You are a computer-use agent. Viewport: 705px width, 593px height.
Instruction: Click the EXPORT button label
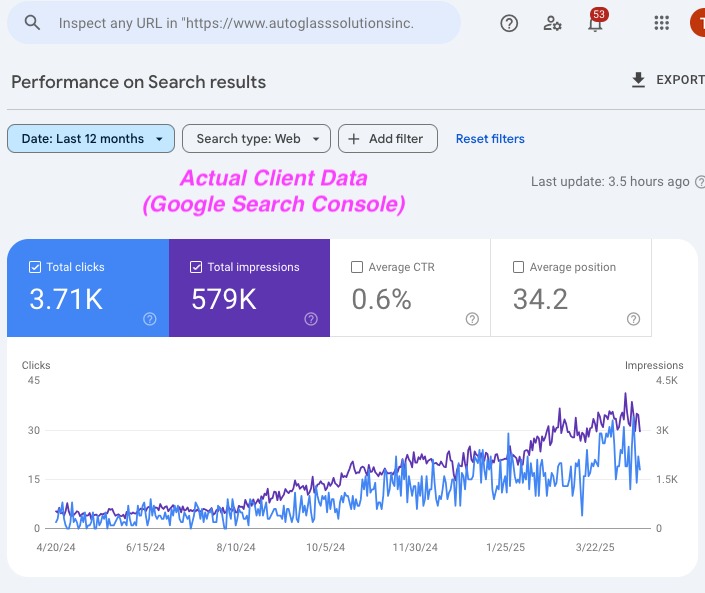[680, 80]
